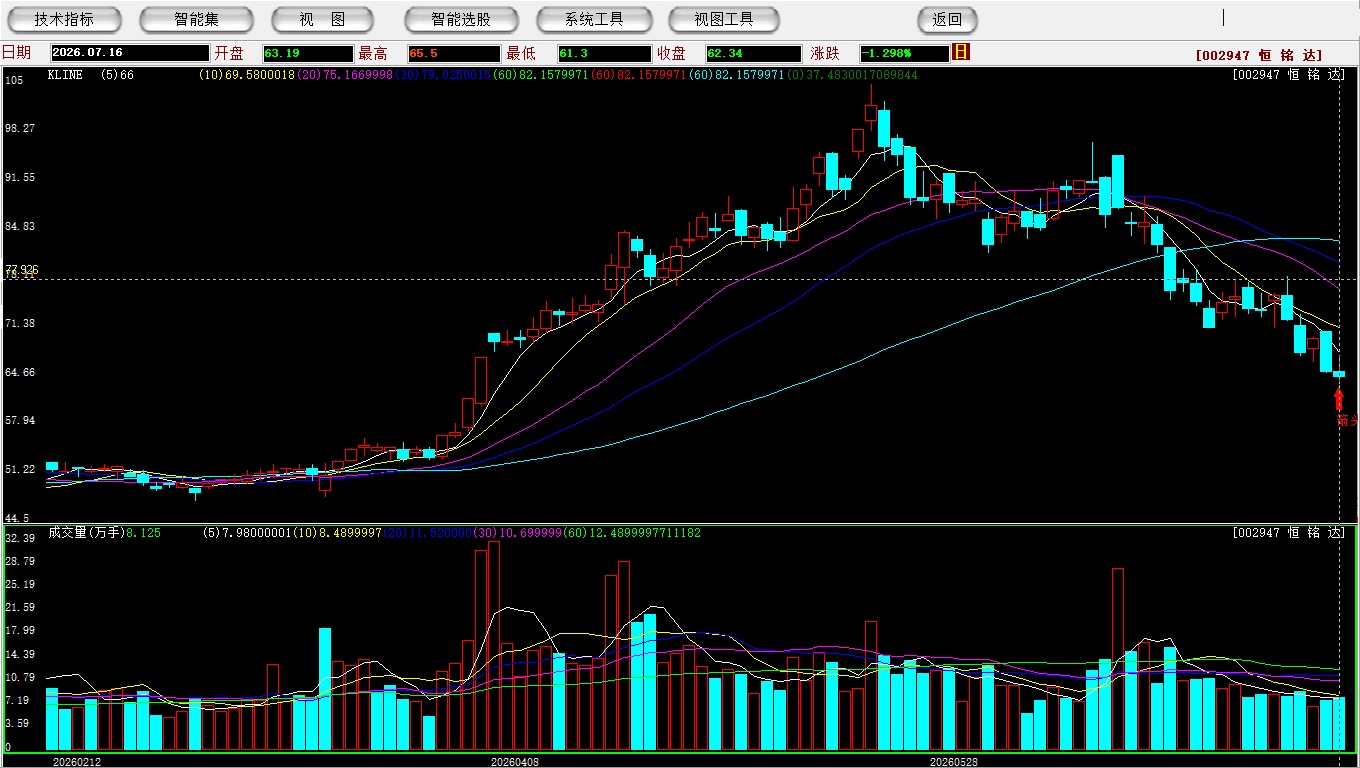Click the volume (60)12.4899997711182 average value

pyautogui.click(x=634, y=533)
